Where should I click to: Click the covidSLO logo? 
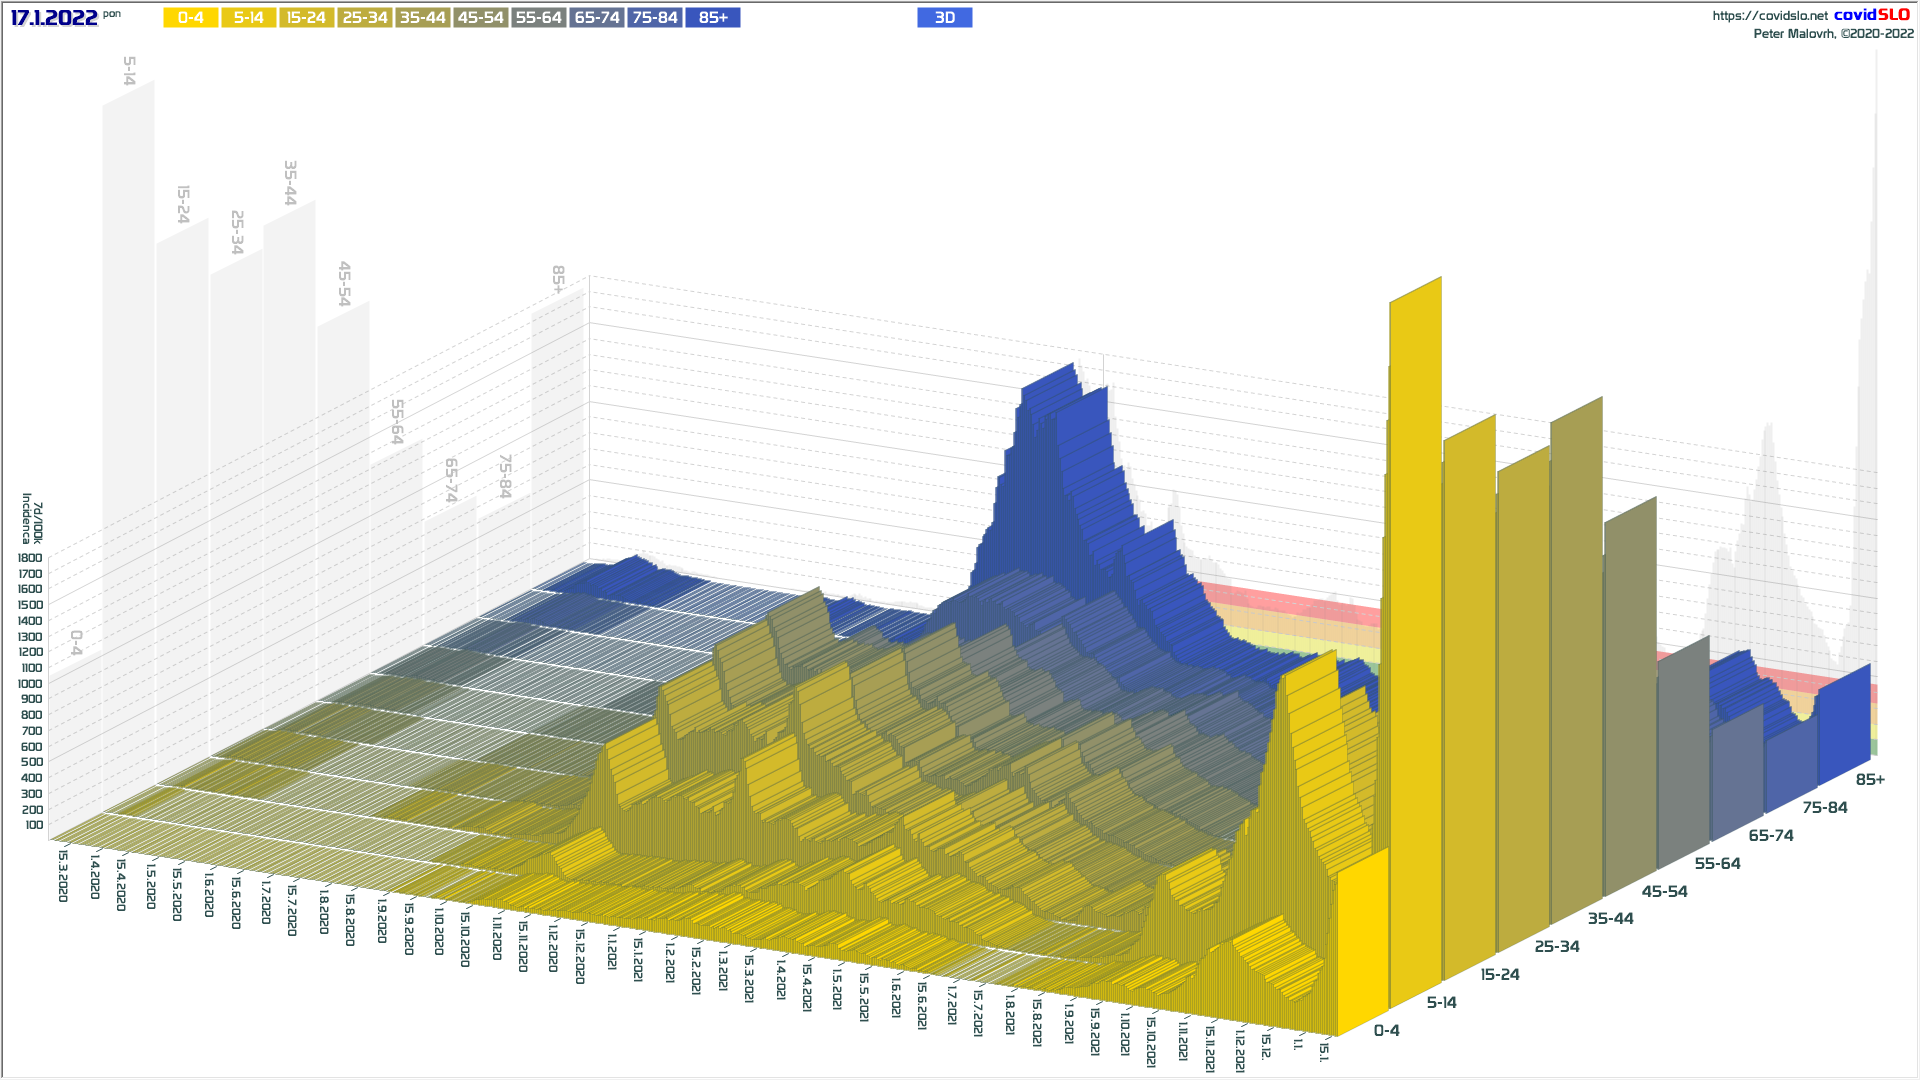coord(1872,15)
